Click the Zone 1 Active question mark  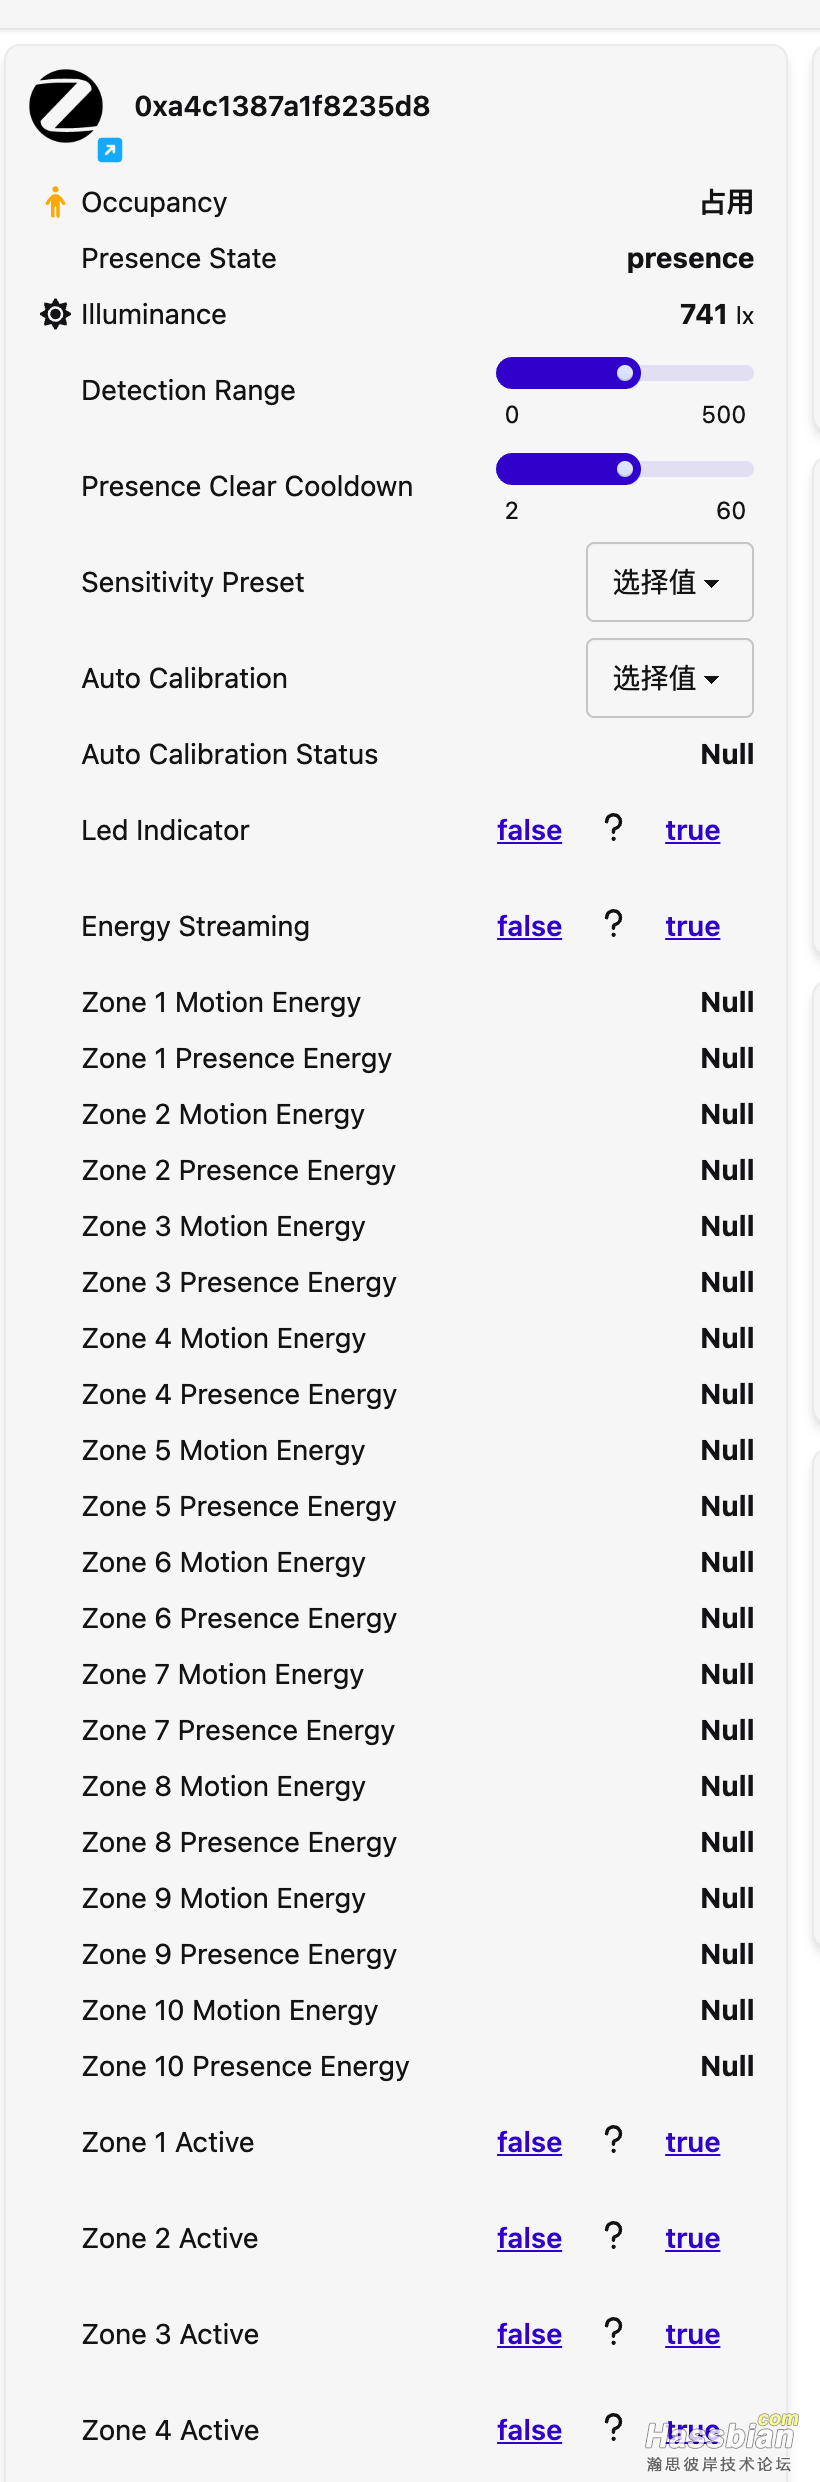pos(614,2140)
